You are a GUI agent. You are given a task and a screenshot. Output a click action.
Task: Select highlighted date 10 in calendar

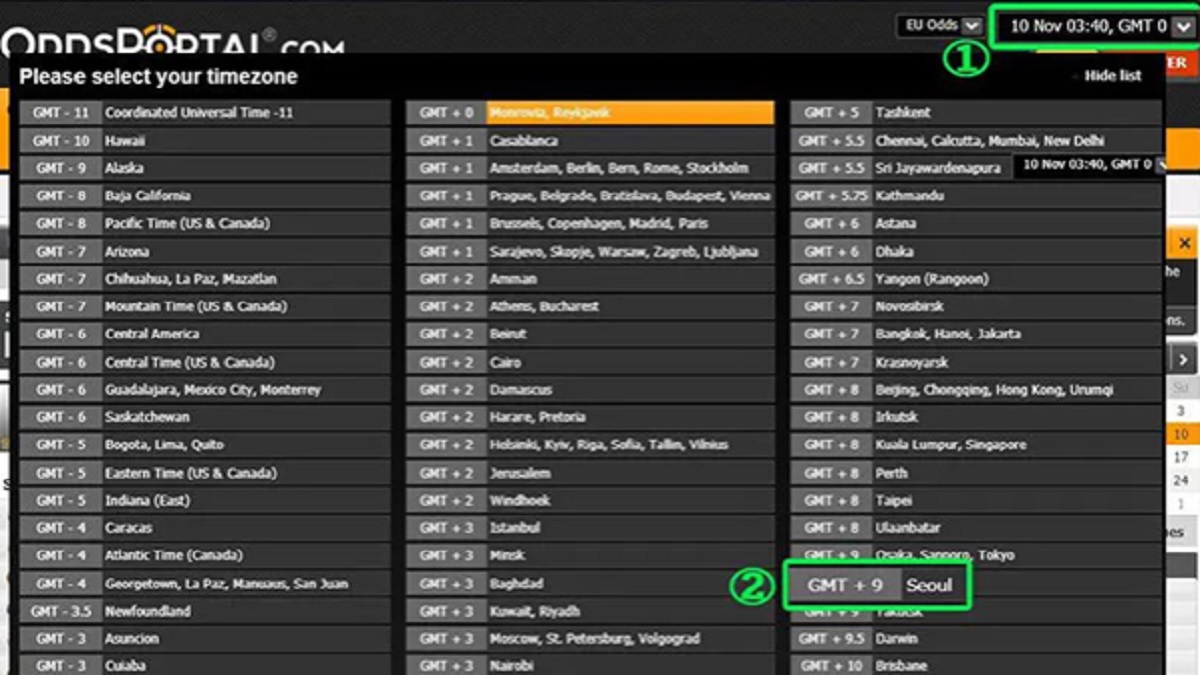(1181, 434)
